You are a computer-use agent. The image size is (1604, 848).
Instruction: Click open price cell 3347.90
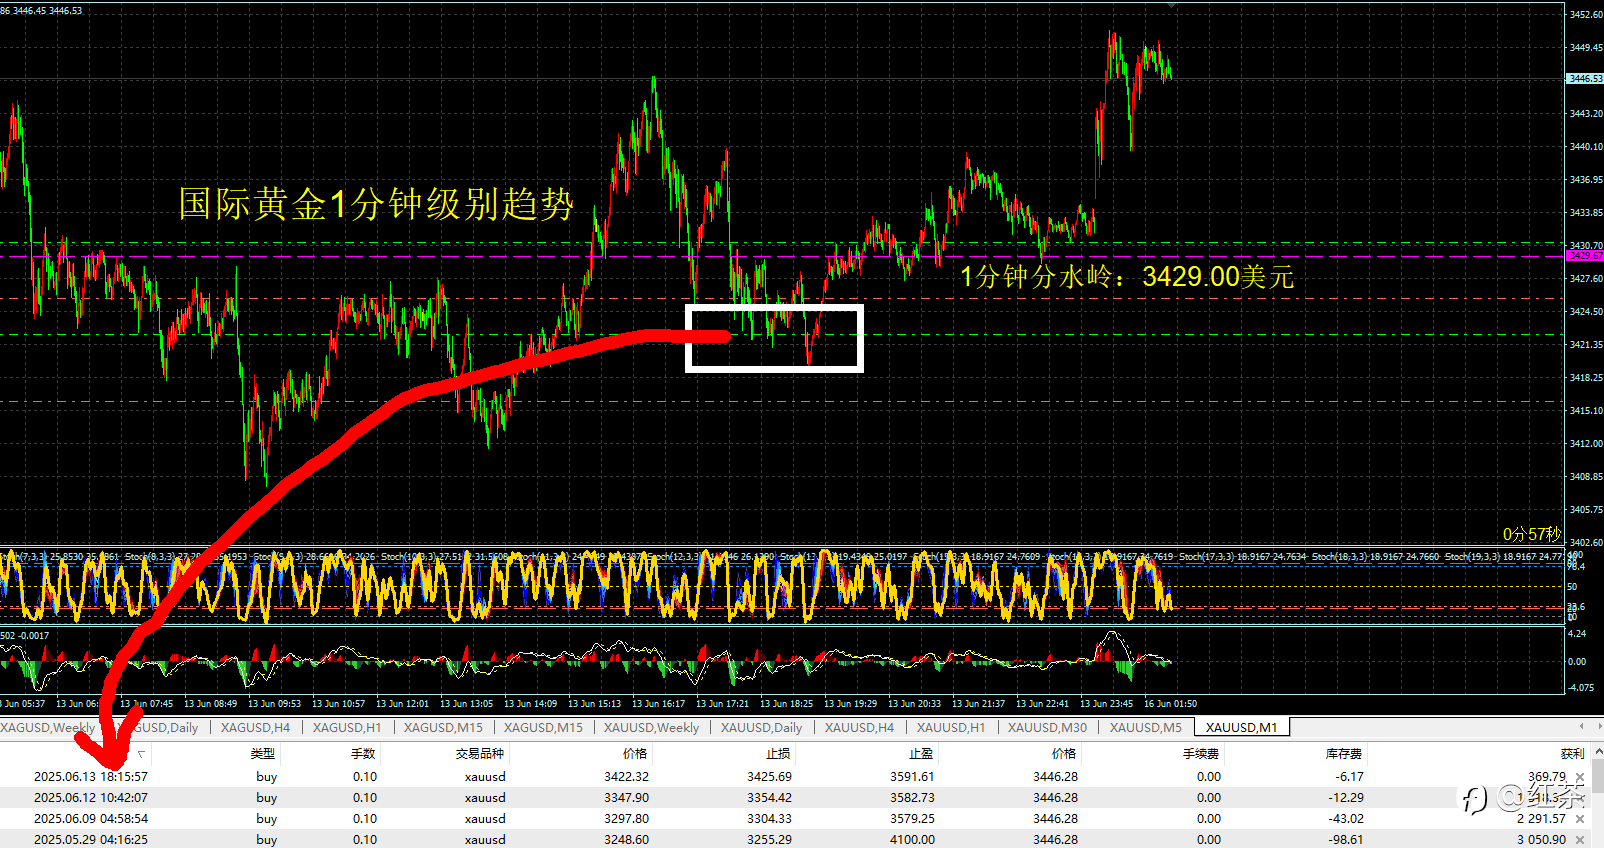[626, 798]
